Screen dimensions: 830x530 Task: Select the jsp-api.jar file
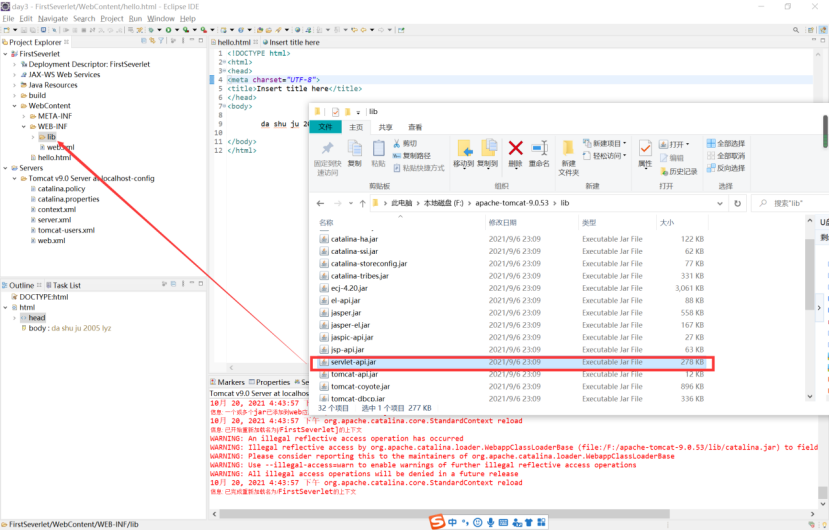coord(511,350)
